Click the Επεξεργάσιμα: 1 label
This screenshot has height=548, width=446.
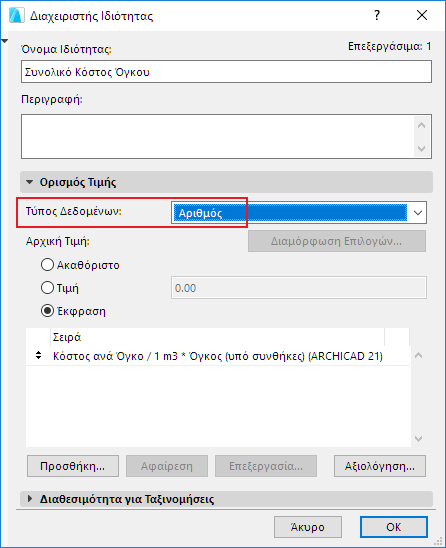(390, 46)
